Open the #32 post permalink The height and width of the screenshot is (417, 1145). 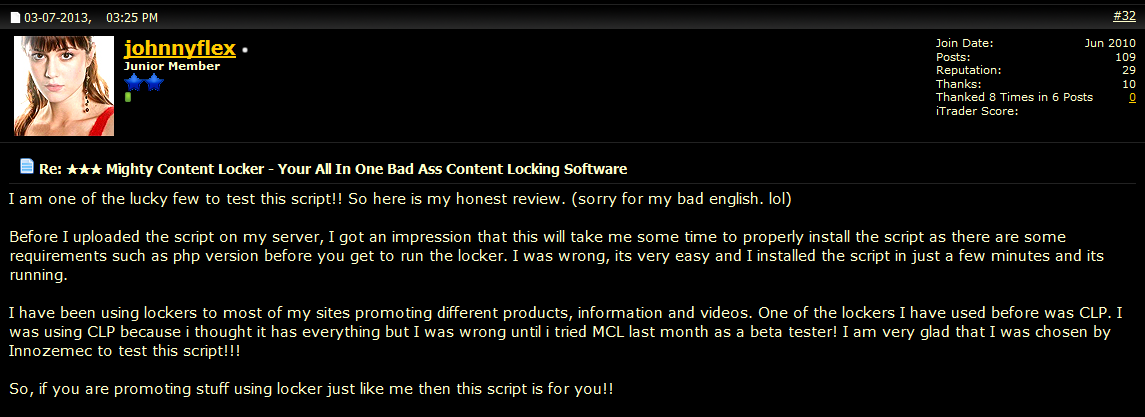1124,16
